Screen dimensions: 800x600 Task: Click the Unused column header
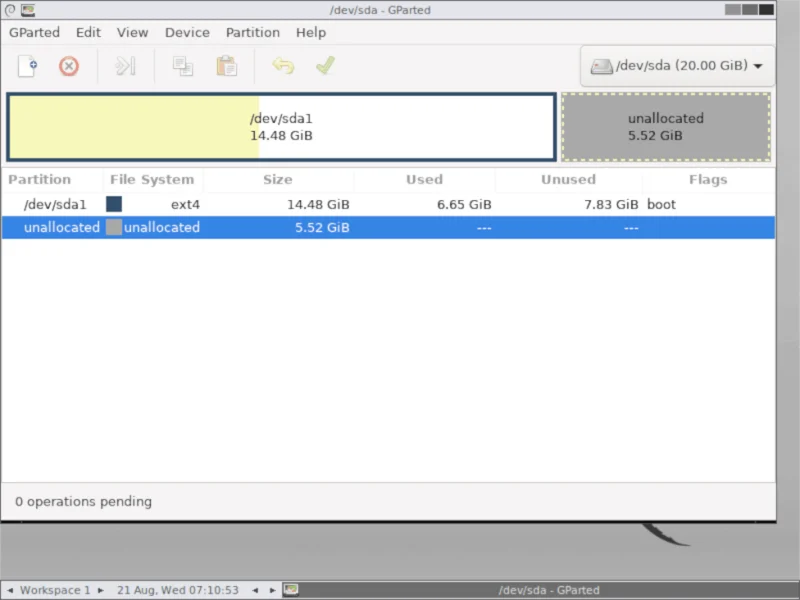point(568,180)
